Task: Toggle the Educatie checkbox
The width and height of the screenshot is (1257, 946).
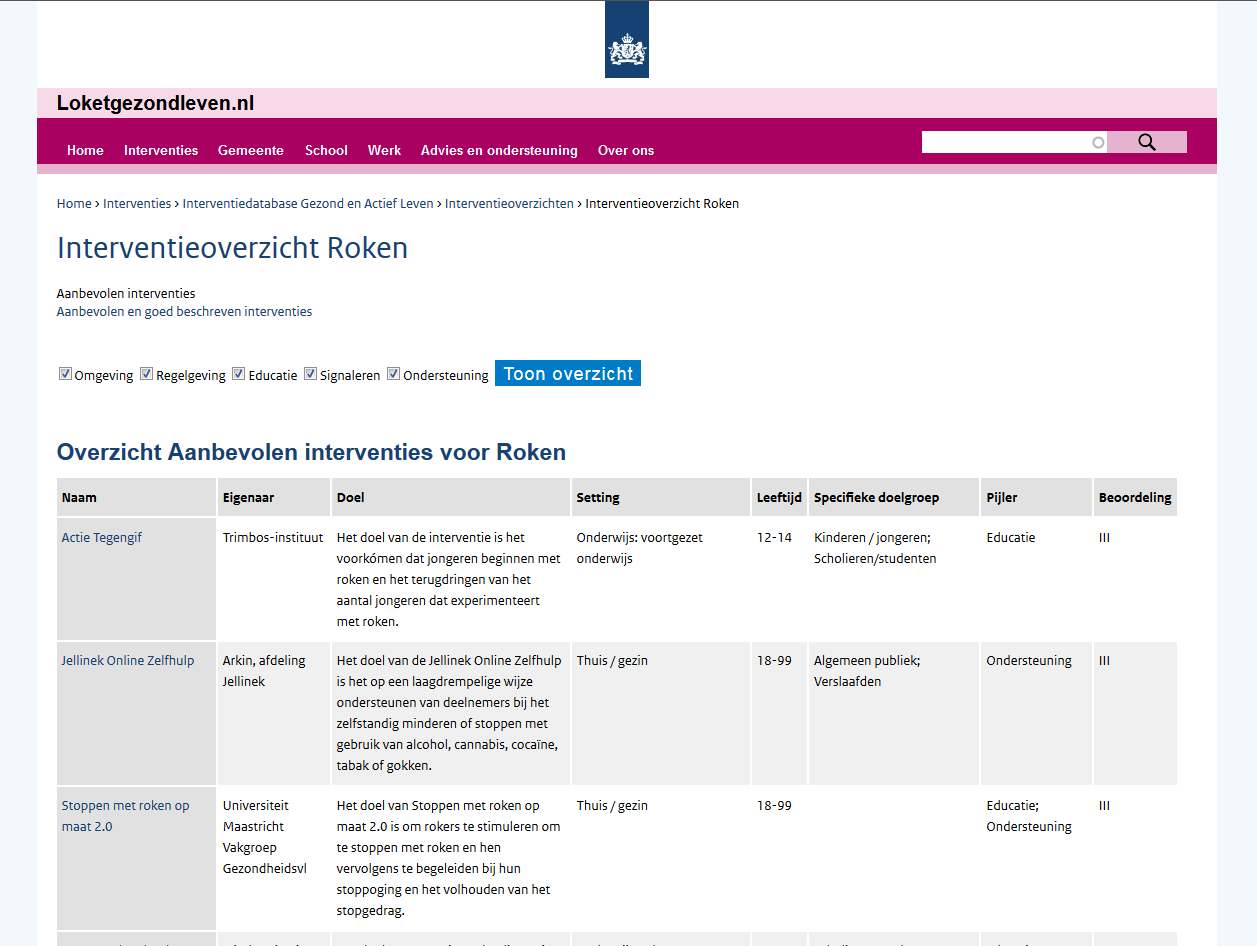Action: tap(238, 374)
